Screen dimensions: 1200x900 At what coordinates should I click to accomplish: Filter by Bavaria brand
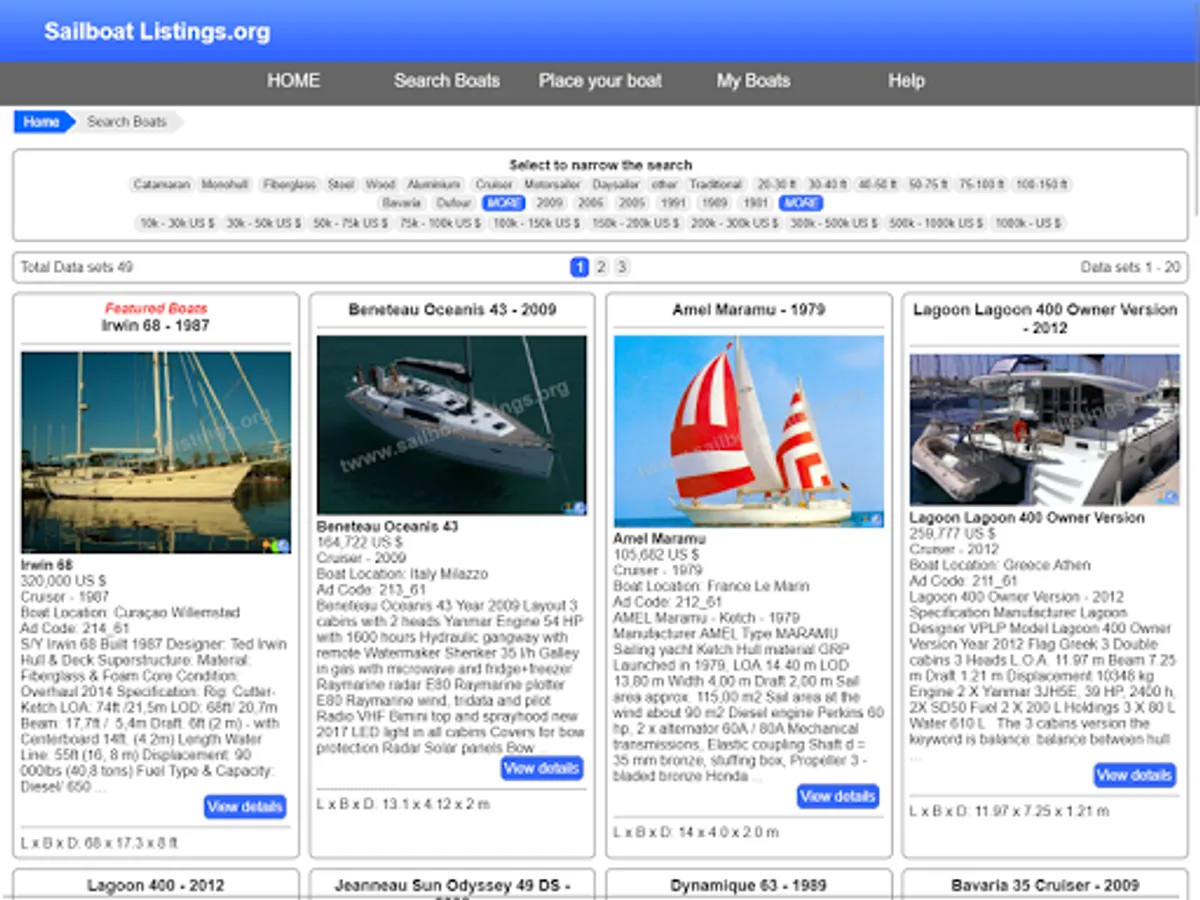401,203
